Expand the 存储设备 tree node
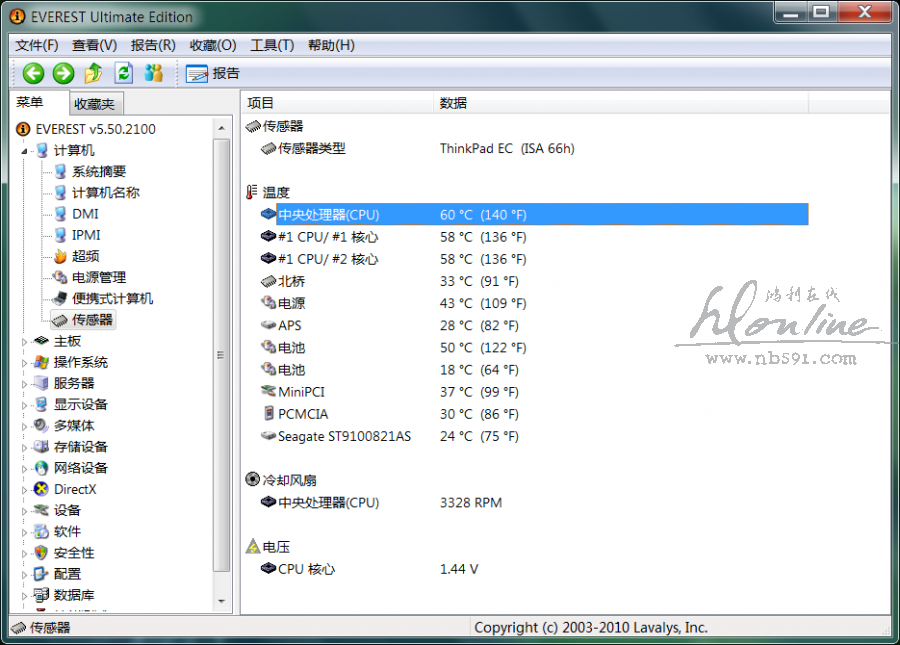The width and height of the screenshot is (900, 645). click(24, 448)
